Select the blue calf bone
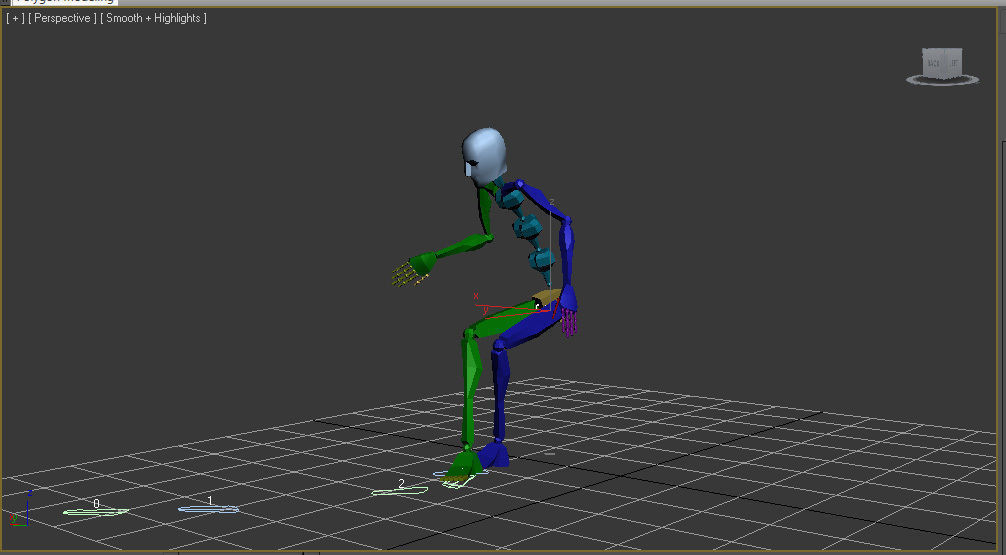This screenshot has width=1006, height=555. pos(500,393)
